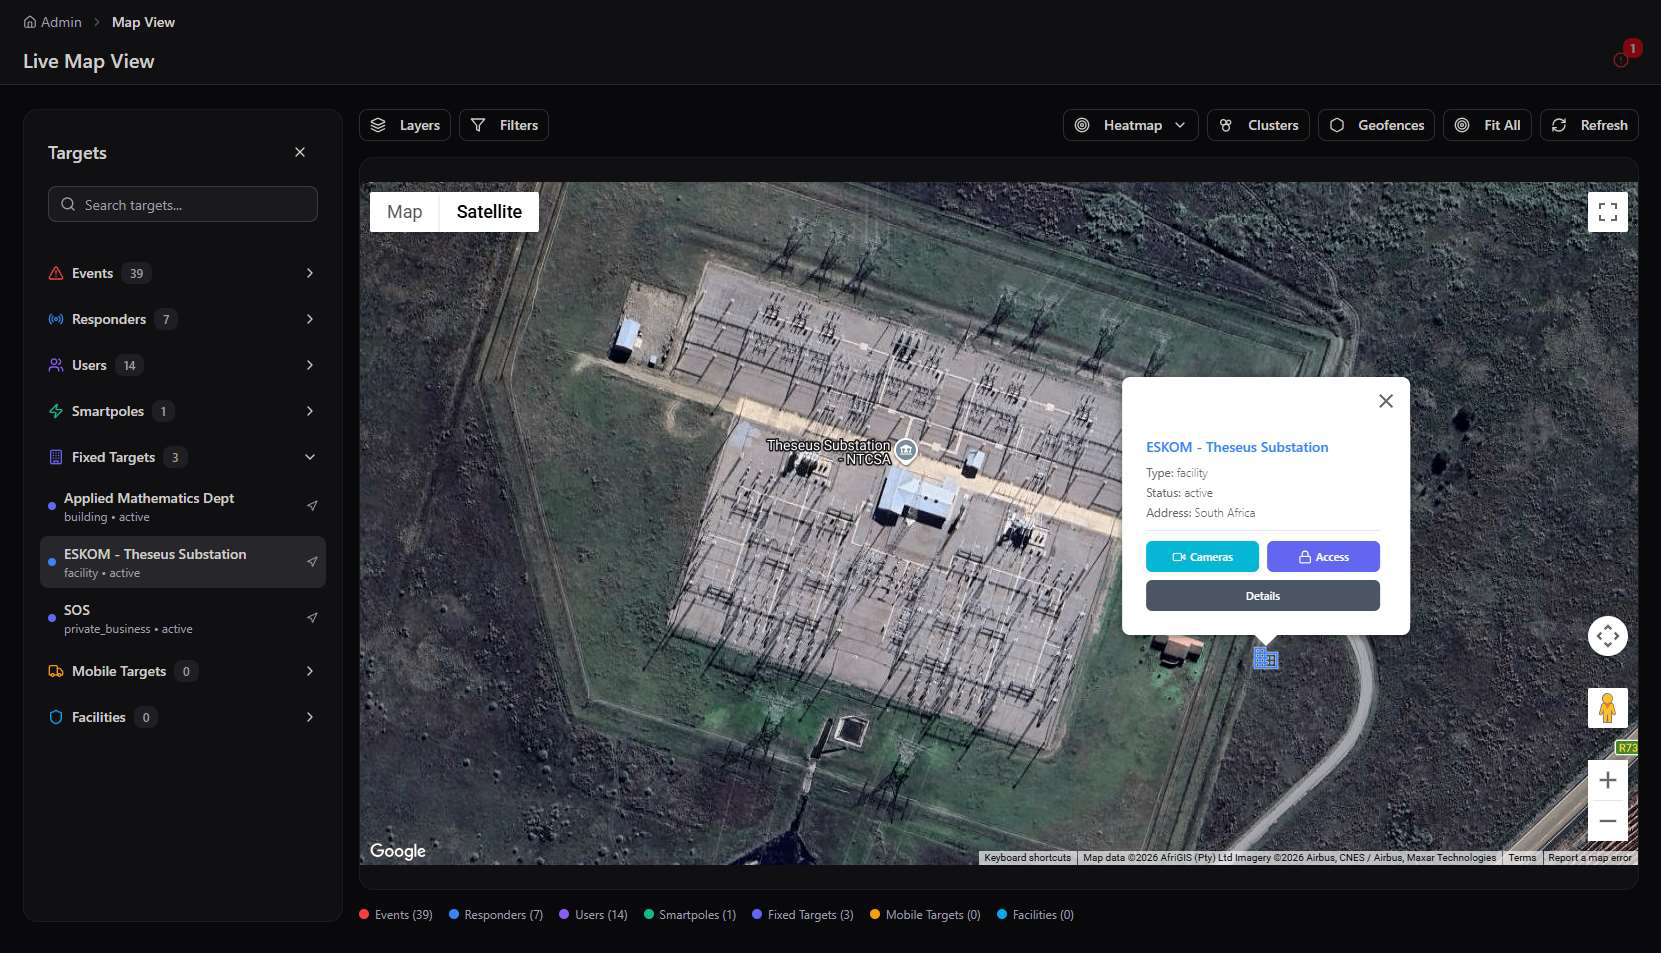This screenshot has height=953, width=1661.
Task: Click the Responders signal icon
Action: pyautogui.click(x=56, y=319)
